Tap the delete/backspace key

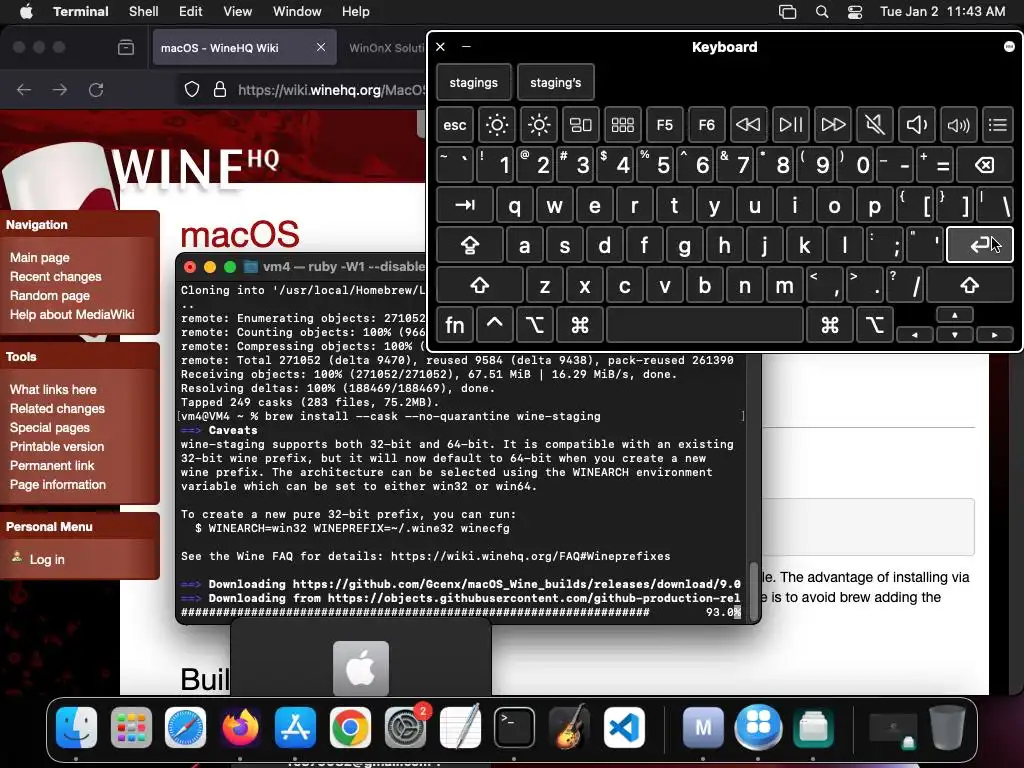[985, 165]
